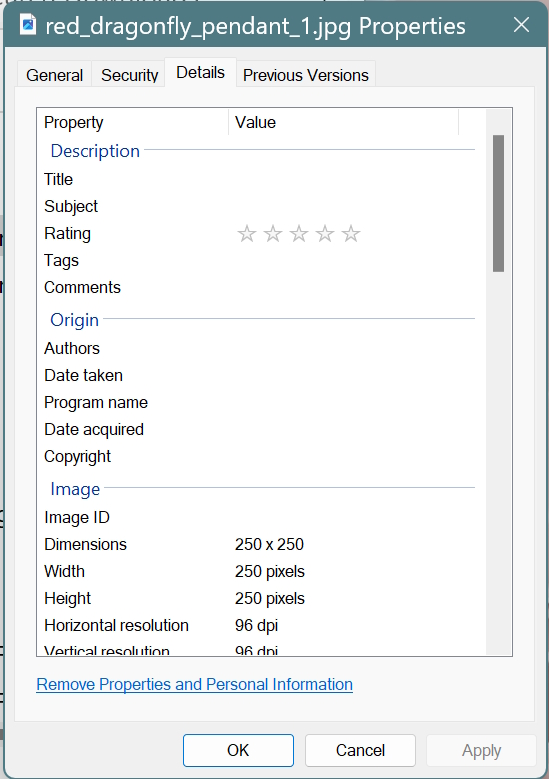The width and height of the screenshot is (549, 779).
Task: Click the vertical scrollbar thumb
Action: [498, 203]
